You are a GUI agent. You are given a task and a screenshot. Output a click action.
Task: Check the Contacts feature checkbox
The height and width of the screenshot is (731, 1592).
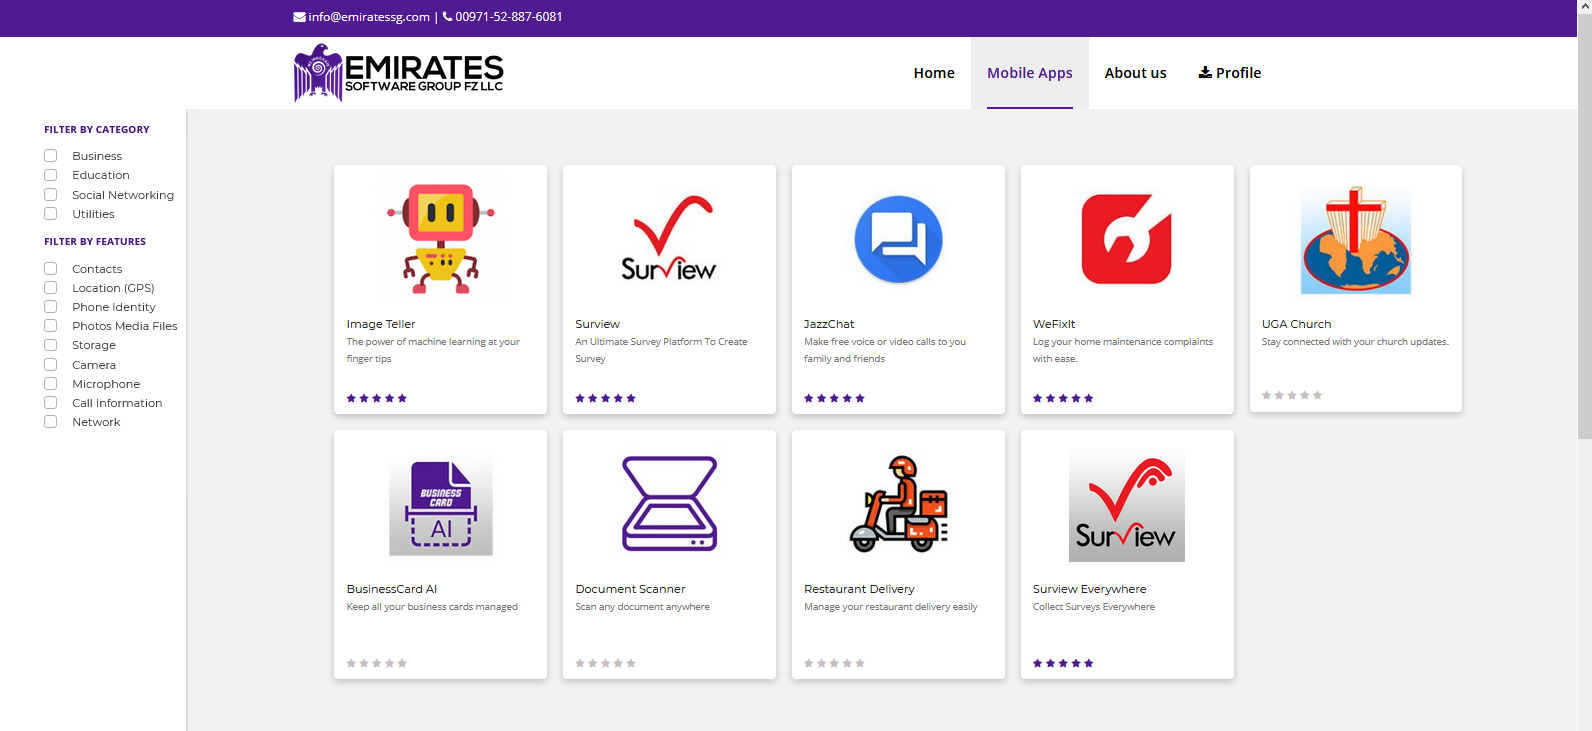pyautogui.click(x=50, y=268)
